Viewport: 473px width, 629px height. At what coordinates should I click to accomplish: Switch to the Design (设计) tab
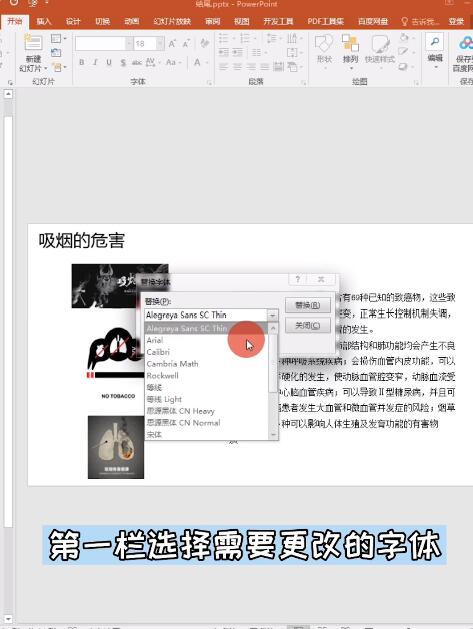[x=73, y=21]
